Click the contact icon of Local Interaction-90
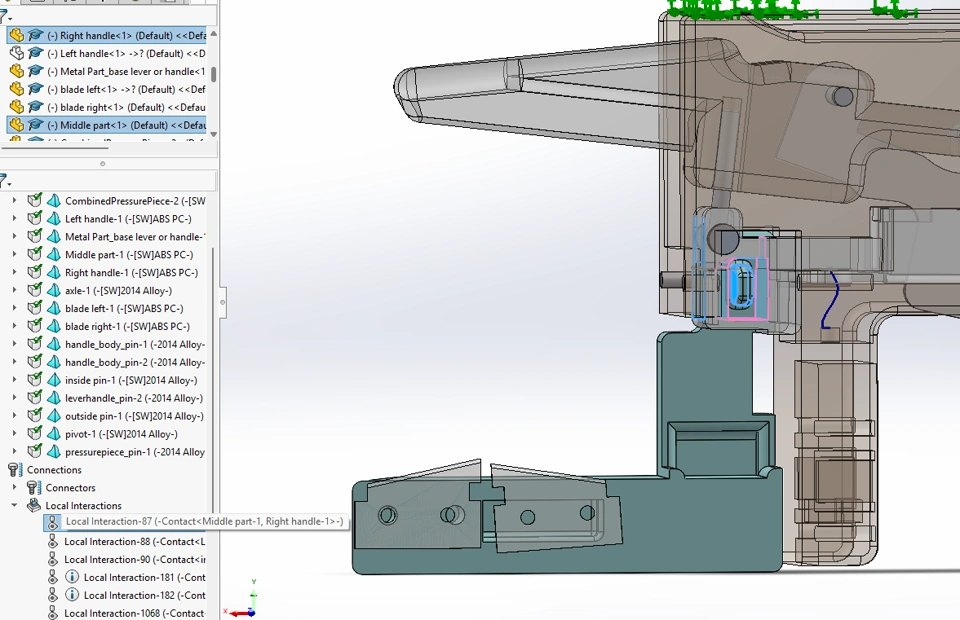The width and height of the screenshot is (960, 620). 53,559
